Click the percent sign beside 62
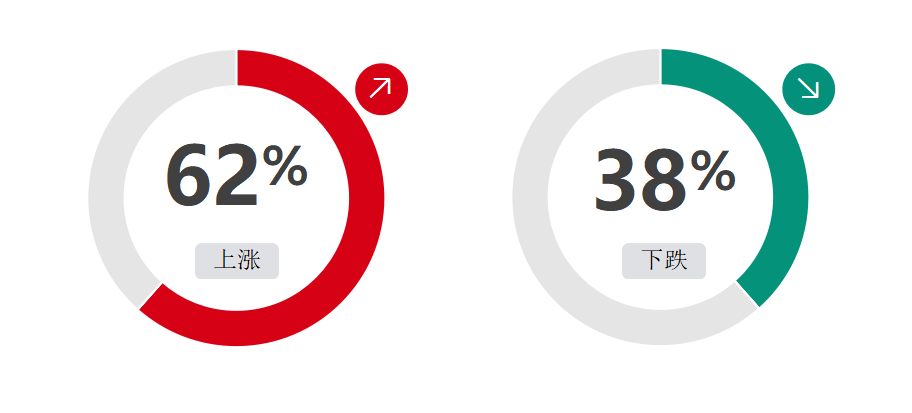 [285, 165]
